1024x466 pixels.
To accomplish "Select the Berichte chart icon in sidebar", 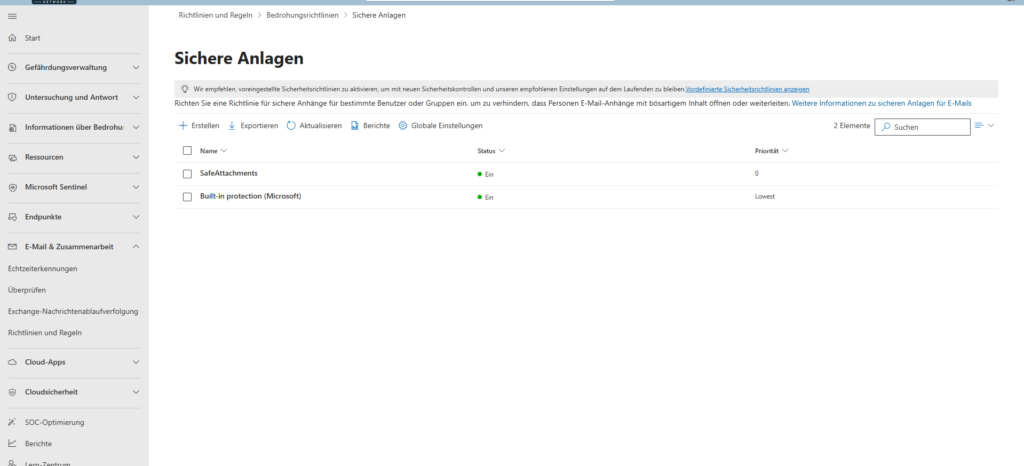I will click(x=12, y=443).
